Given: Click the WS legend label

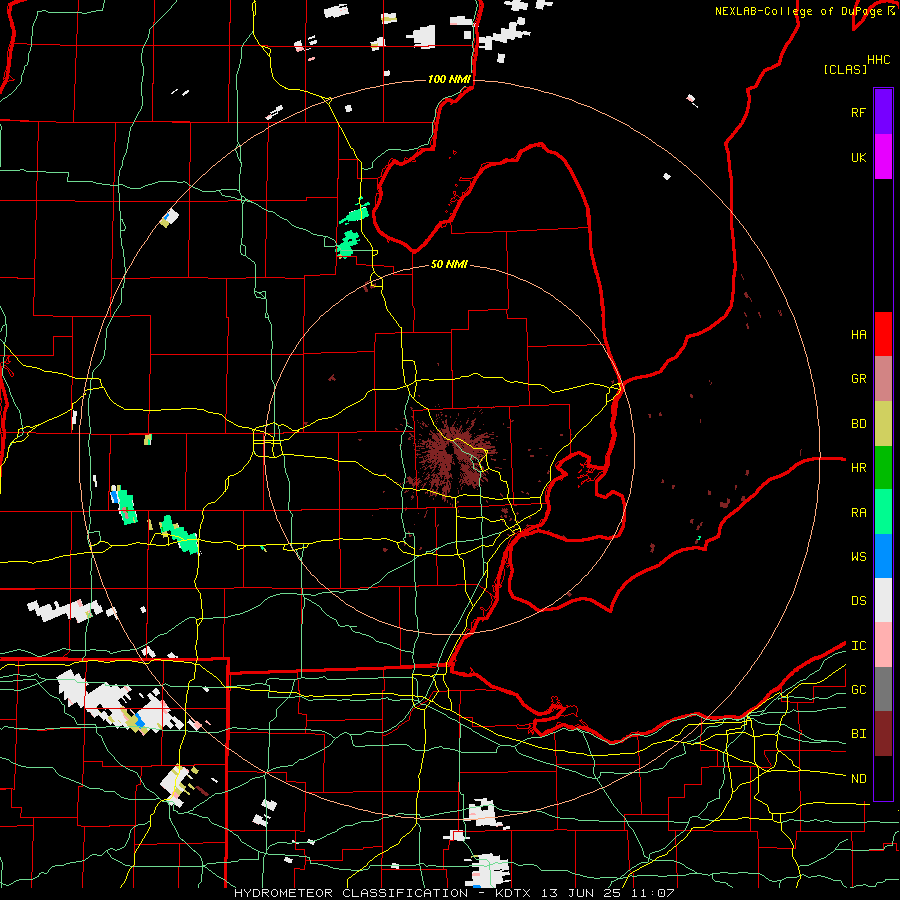Looking at the screenshot, I should pos(858,557).
